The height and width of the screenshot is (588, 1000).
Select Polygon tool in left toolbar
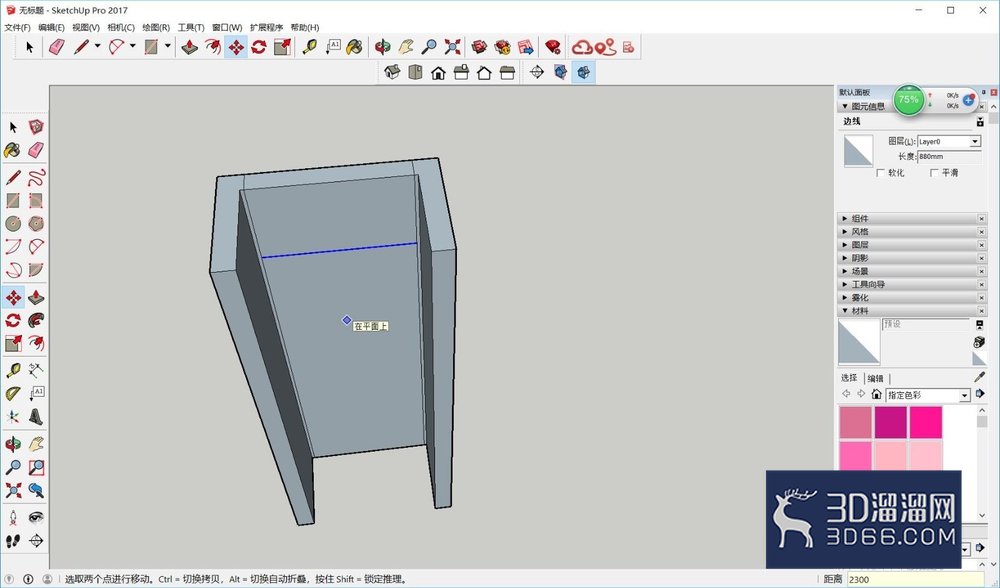pos(36,224)
